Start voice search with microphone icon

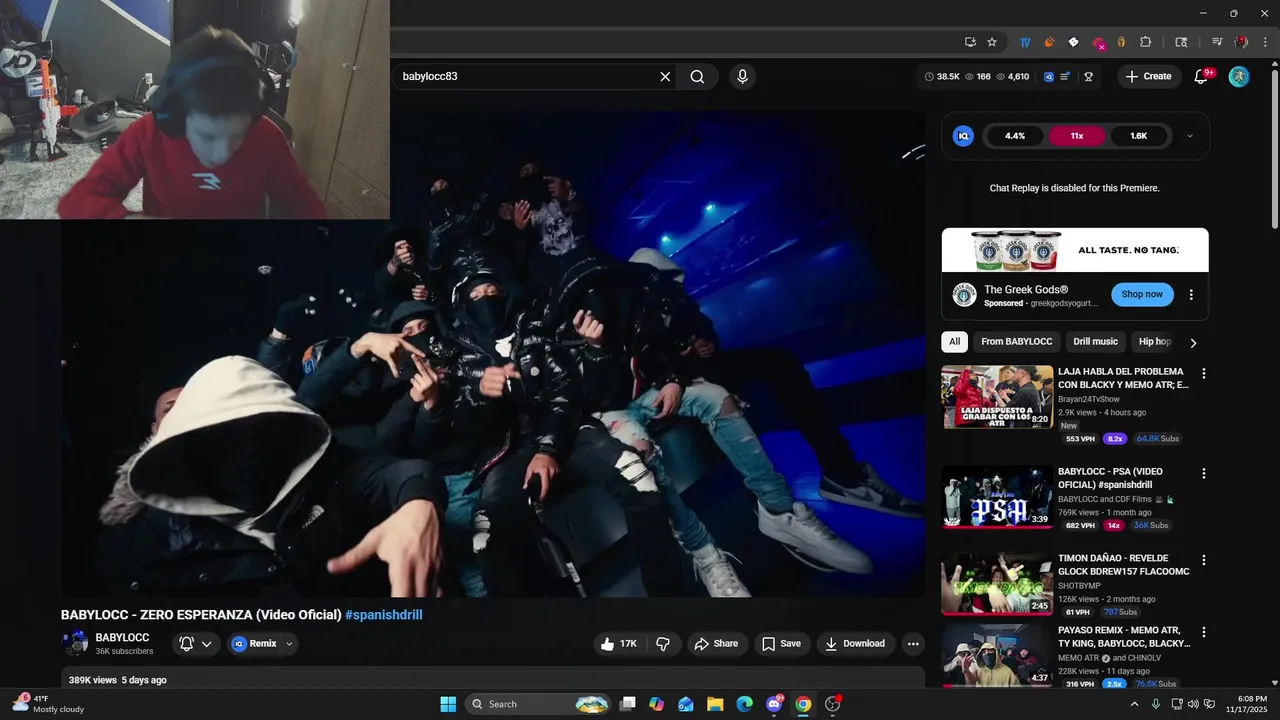[x=742, y=76]
